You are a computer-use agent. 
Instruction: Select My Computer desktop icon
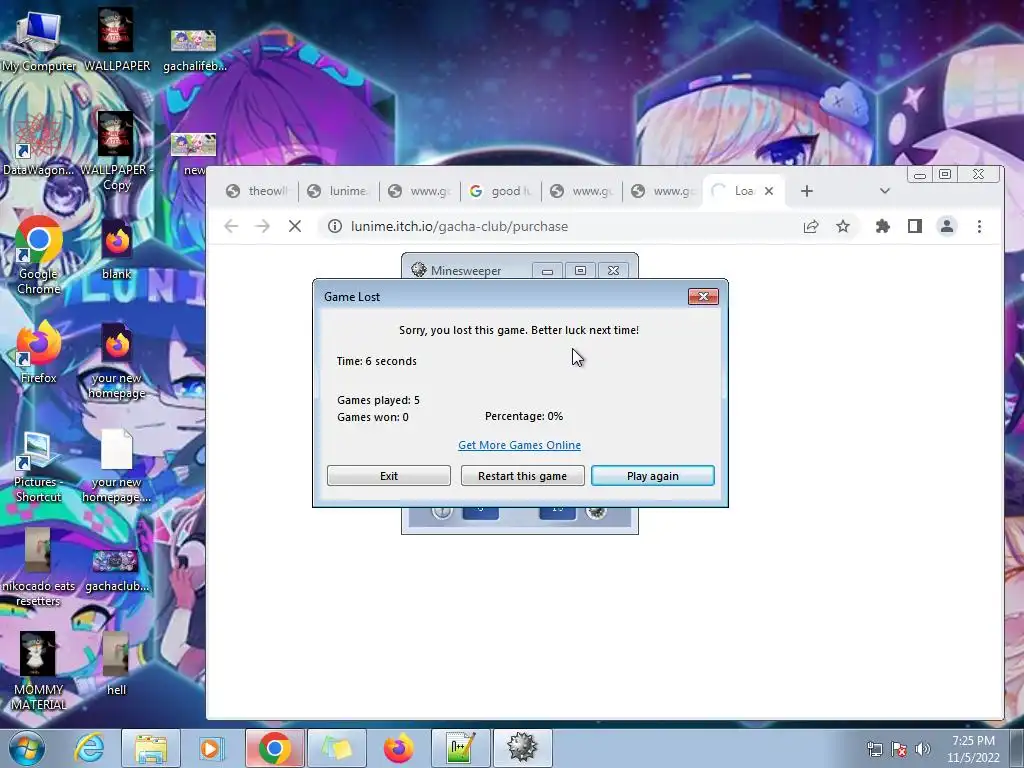click(39, 40)
